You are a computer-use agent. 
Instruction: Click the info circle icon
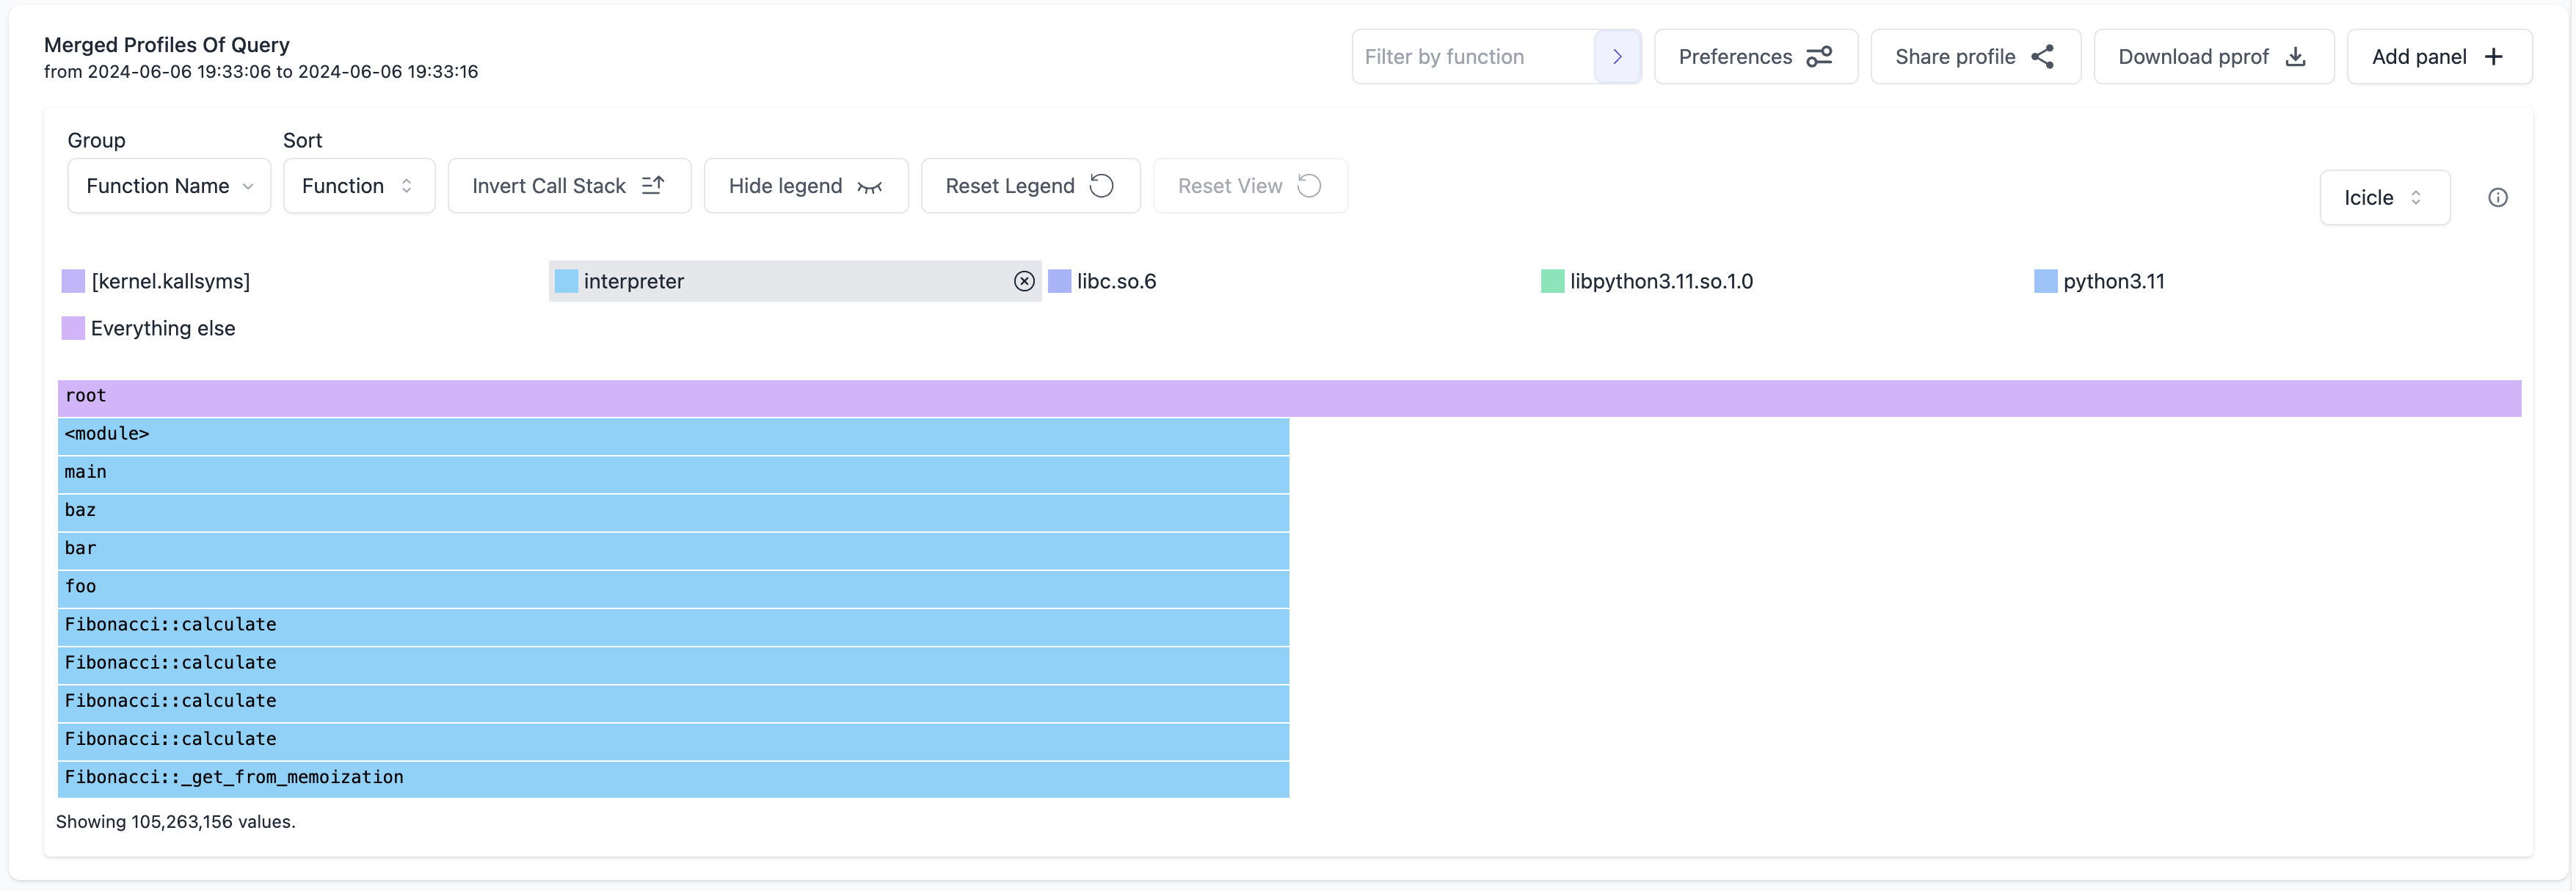tap(2497, 197)
